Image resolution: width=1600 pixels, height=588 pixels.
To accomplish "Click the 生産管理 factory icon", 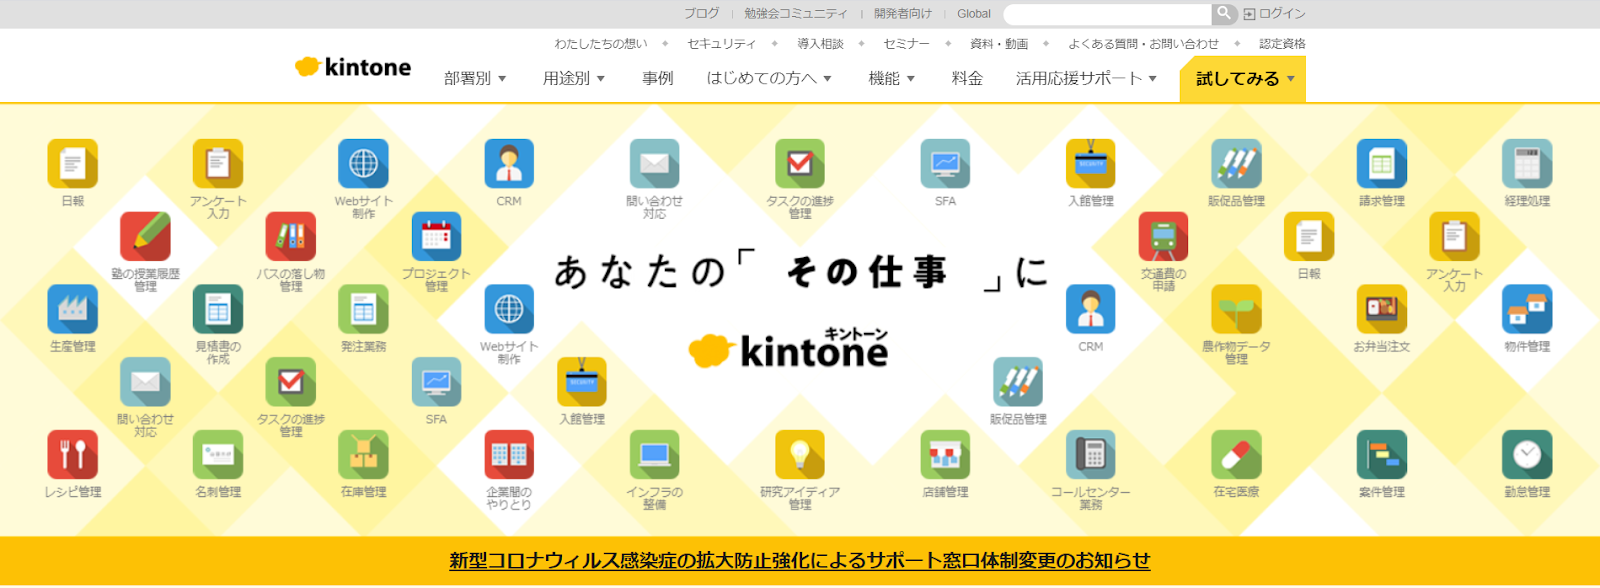I will (73, 310).
